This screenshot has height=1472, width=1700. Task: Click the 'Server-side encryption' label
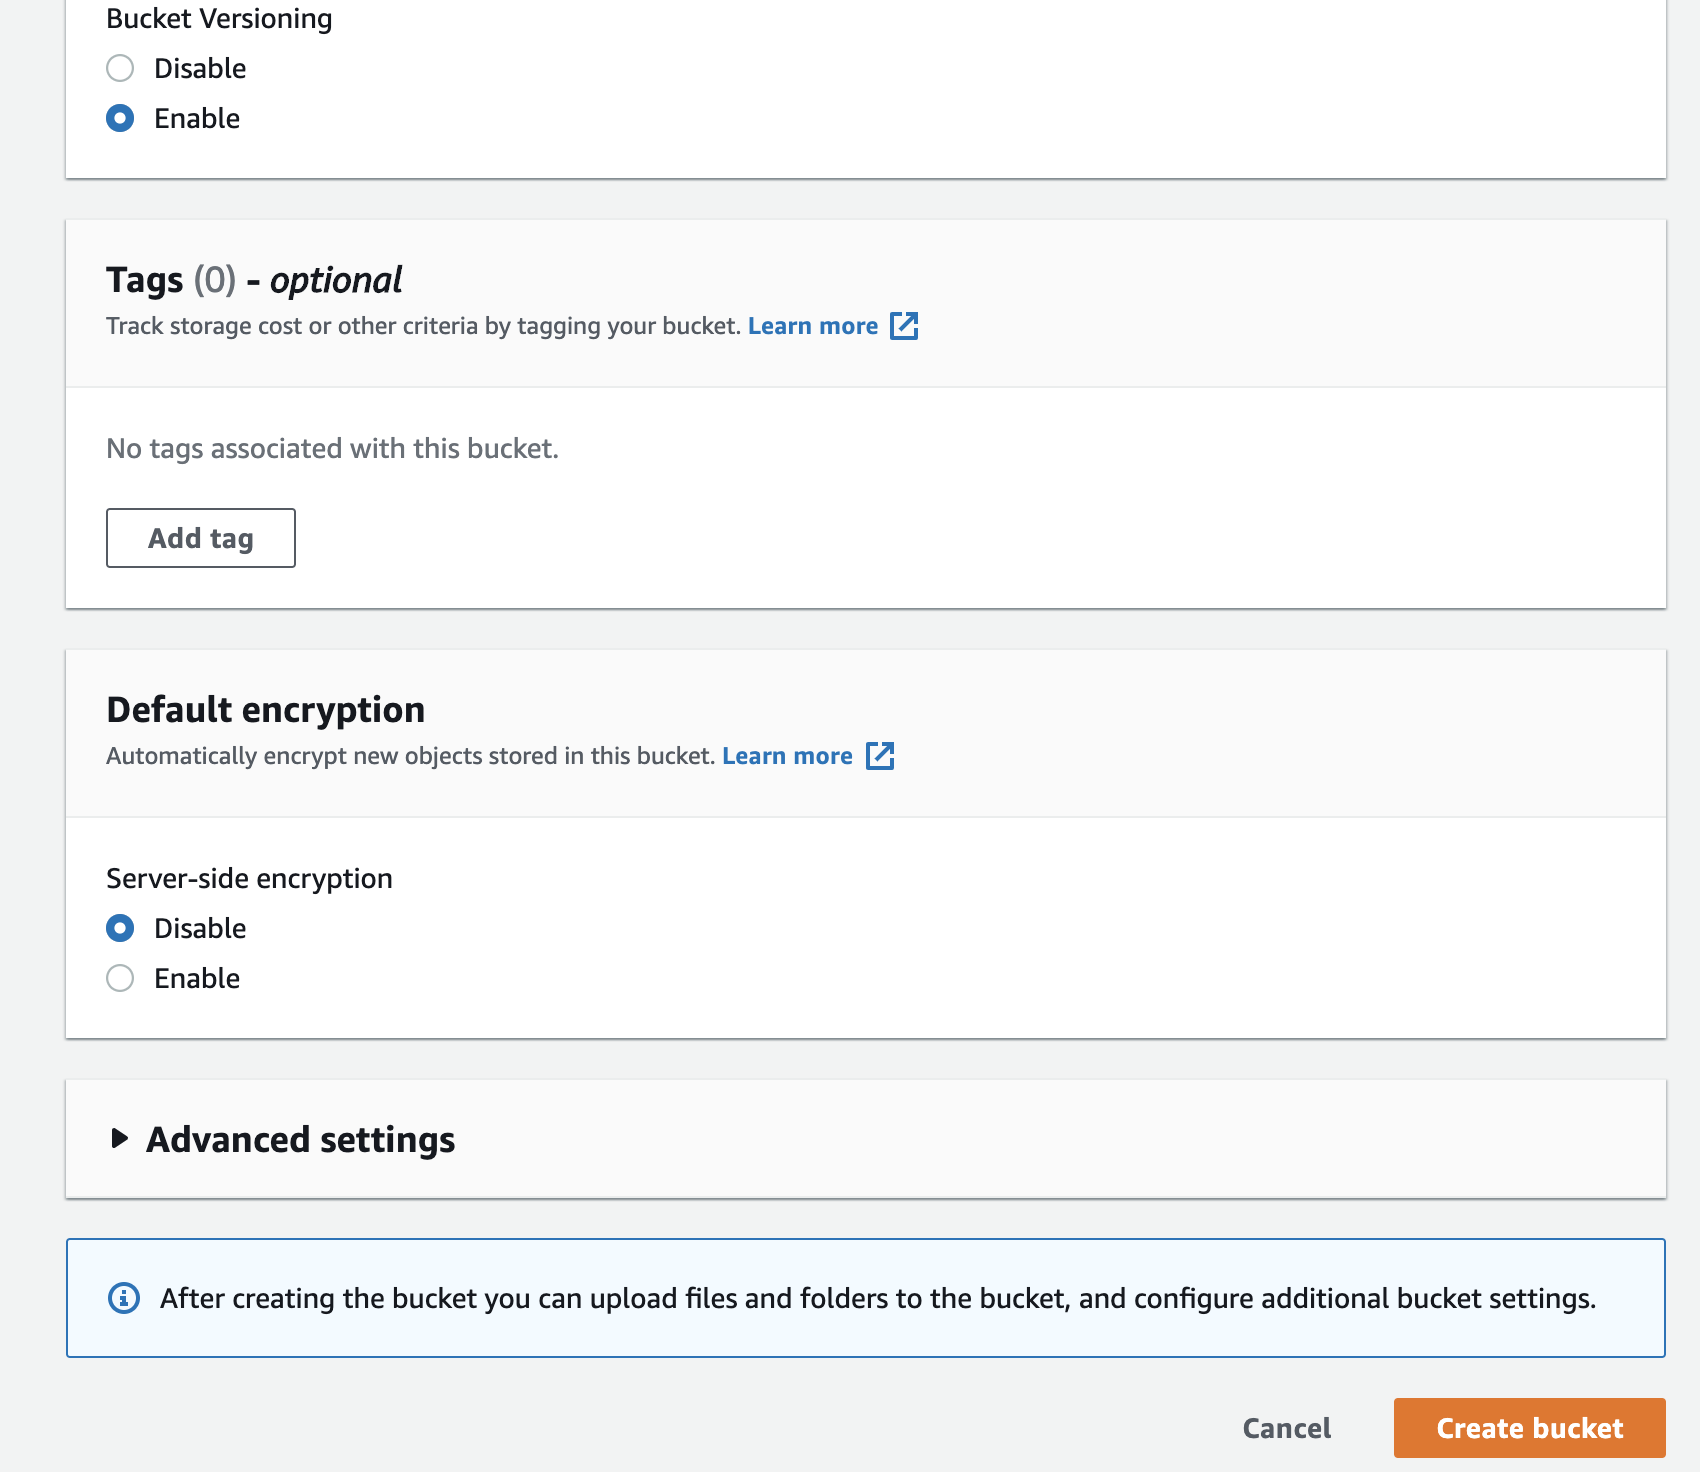(249, 878)
